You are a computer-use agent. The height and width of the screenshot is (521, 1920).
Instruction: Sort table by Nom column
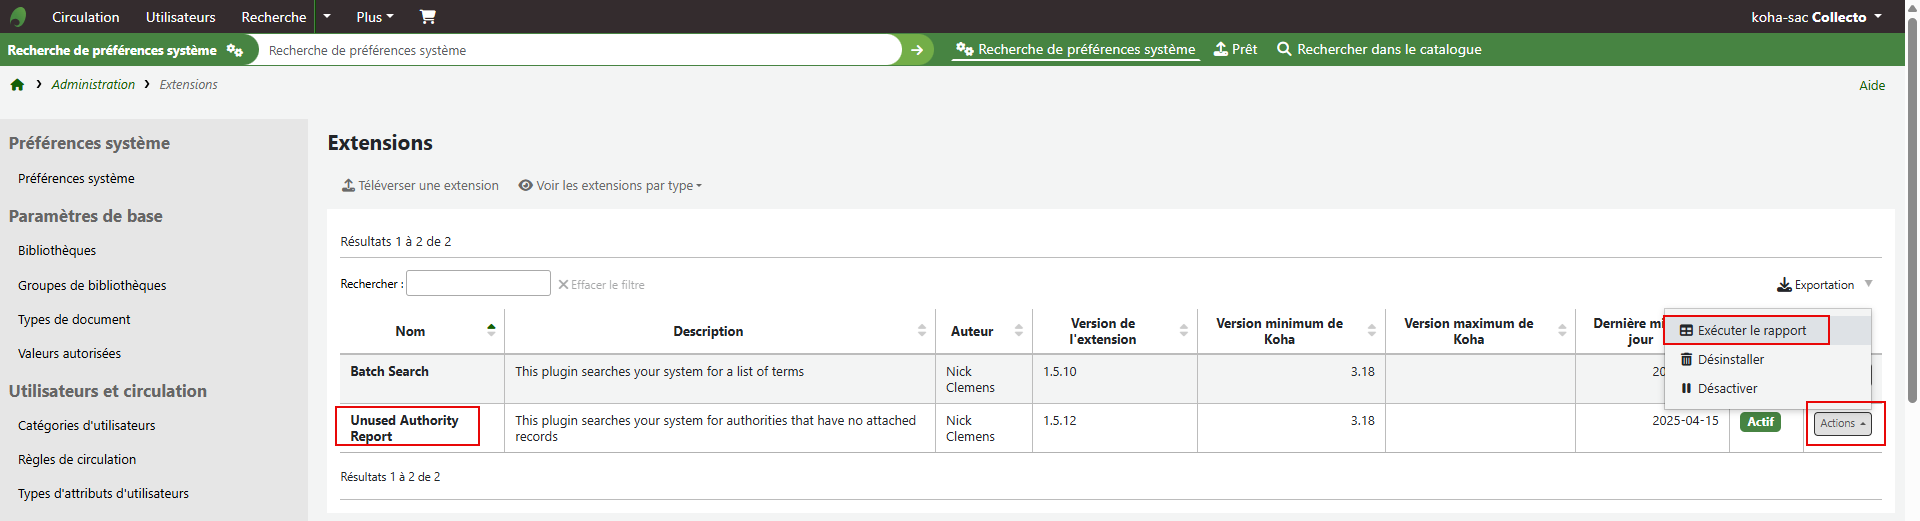point(410,331)
